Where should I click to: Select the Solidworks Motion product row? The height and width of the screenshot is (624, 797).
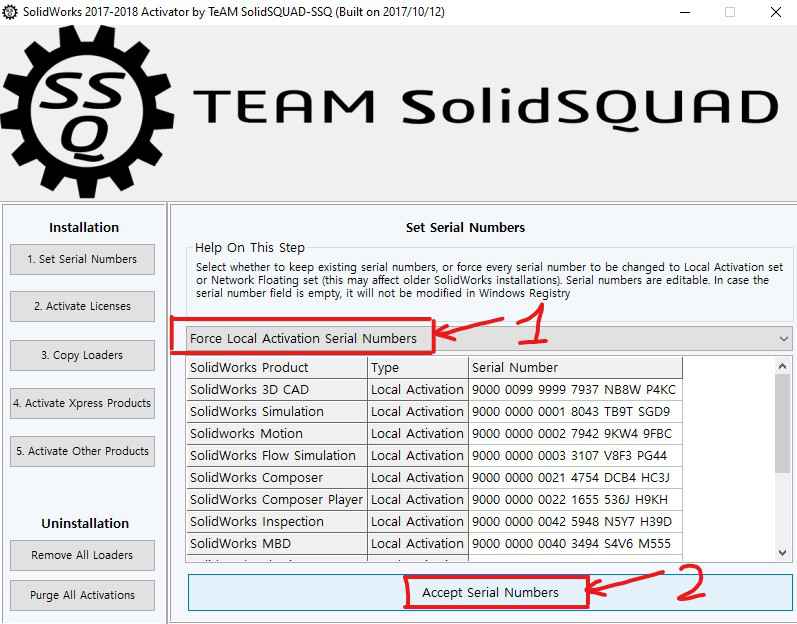point(276,434)
